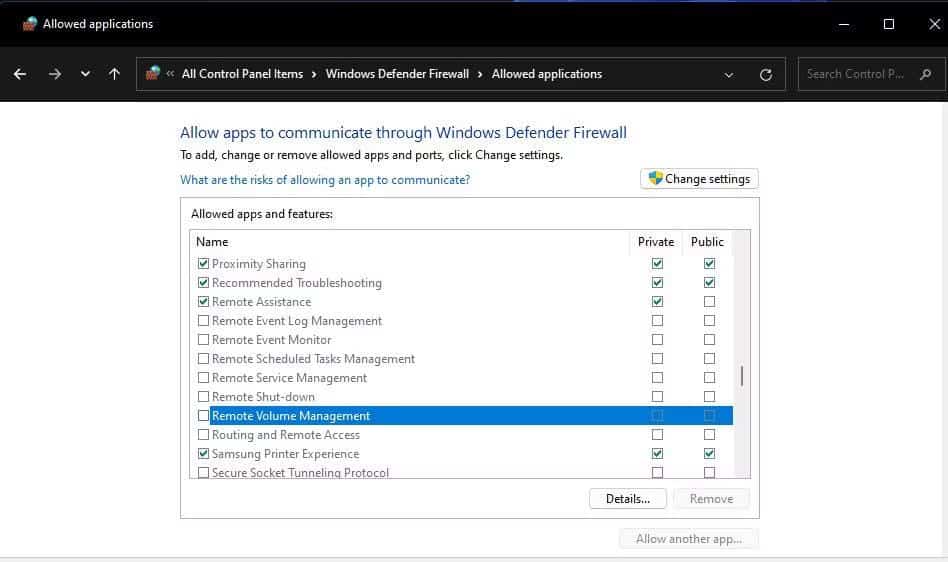Uncheck the Proximity Sharing name checkbox
The height and width of the screenshot is (562, 948).
tap(203, 263)
